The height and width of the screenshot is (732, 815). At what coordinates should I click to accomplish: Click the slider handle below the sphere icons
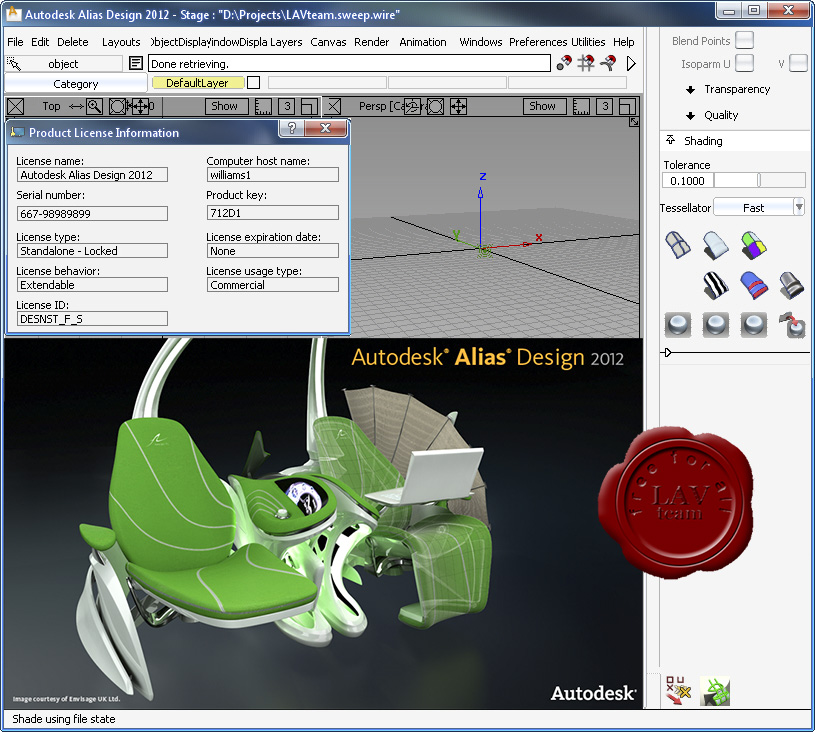point(668,352)
